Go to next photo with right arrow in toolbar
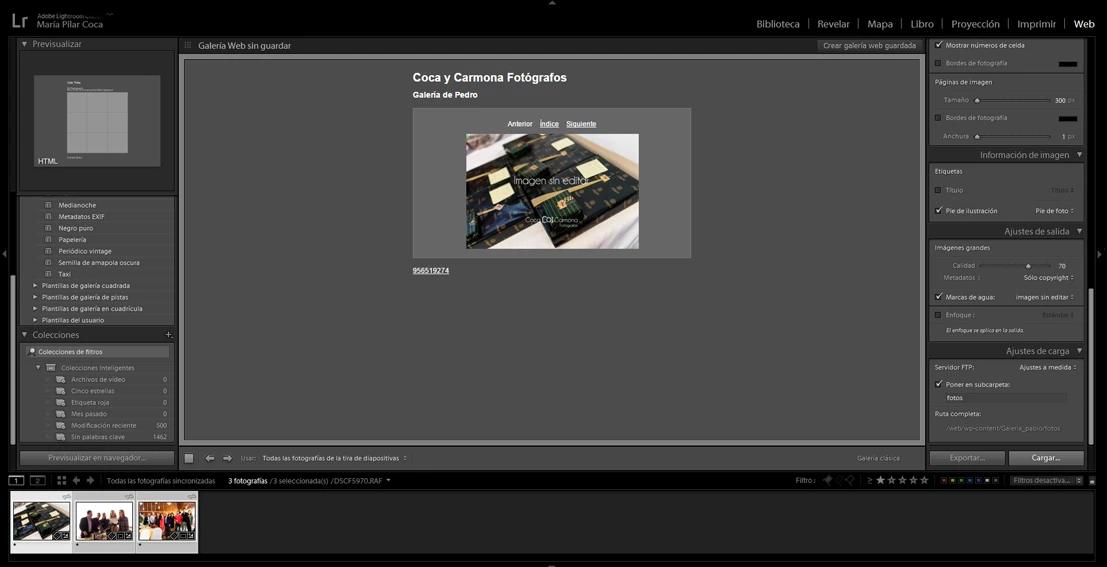This screenshot has width=1107, height=567. point(227,458)
